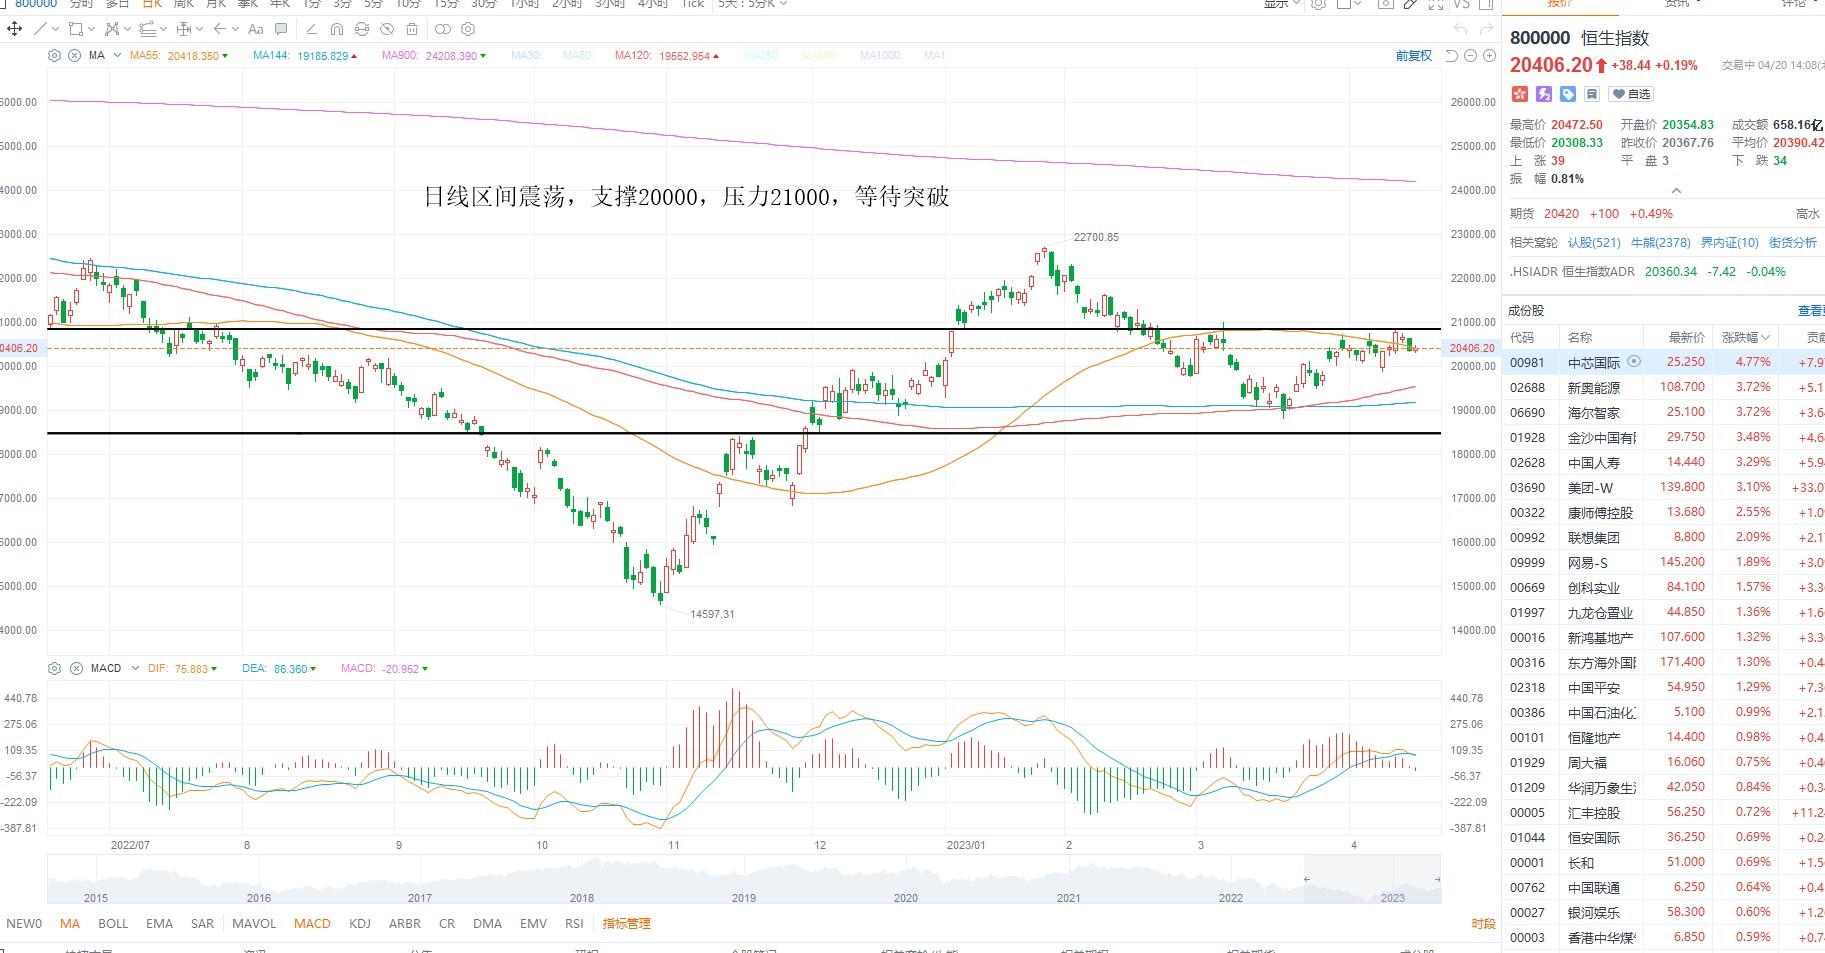
Task: Open 指标管理 indicator management
Action: point(627,924)
